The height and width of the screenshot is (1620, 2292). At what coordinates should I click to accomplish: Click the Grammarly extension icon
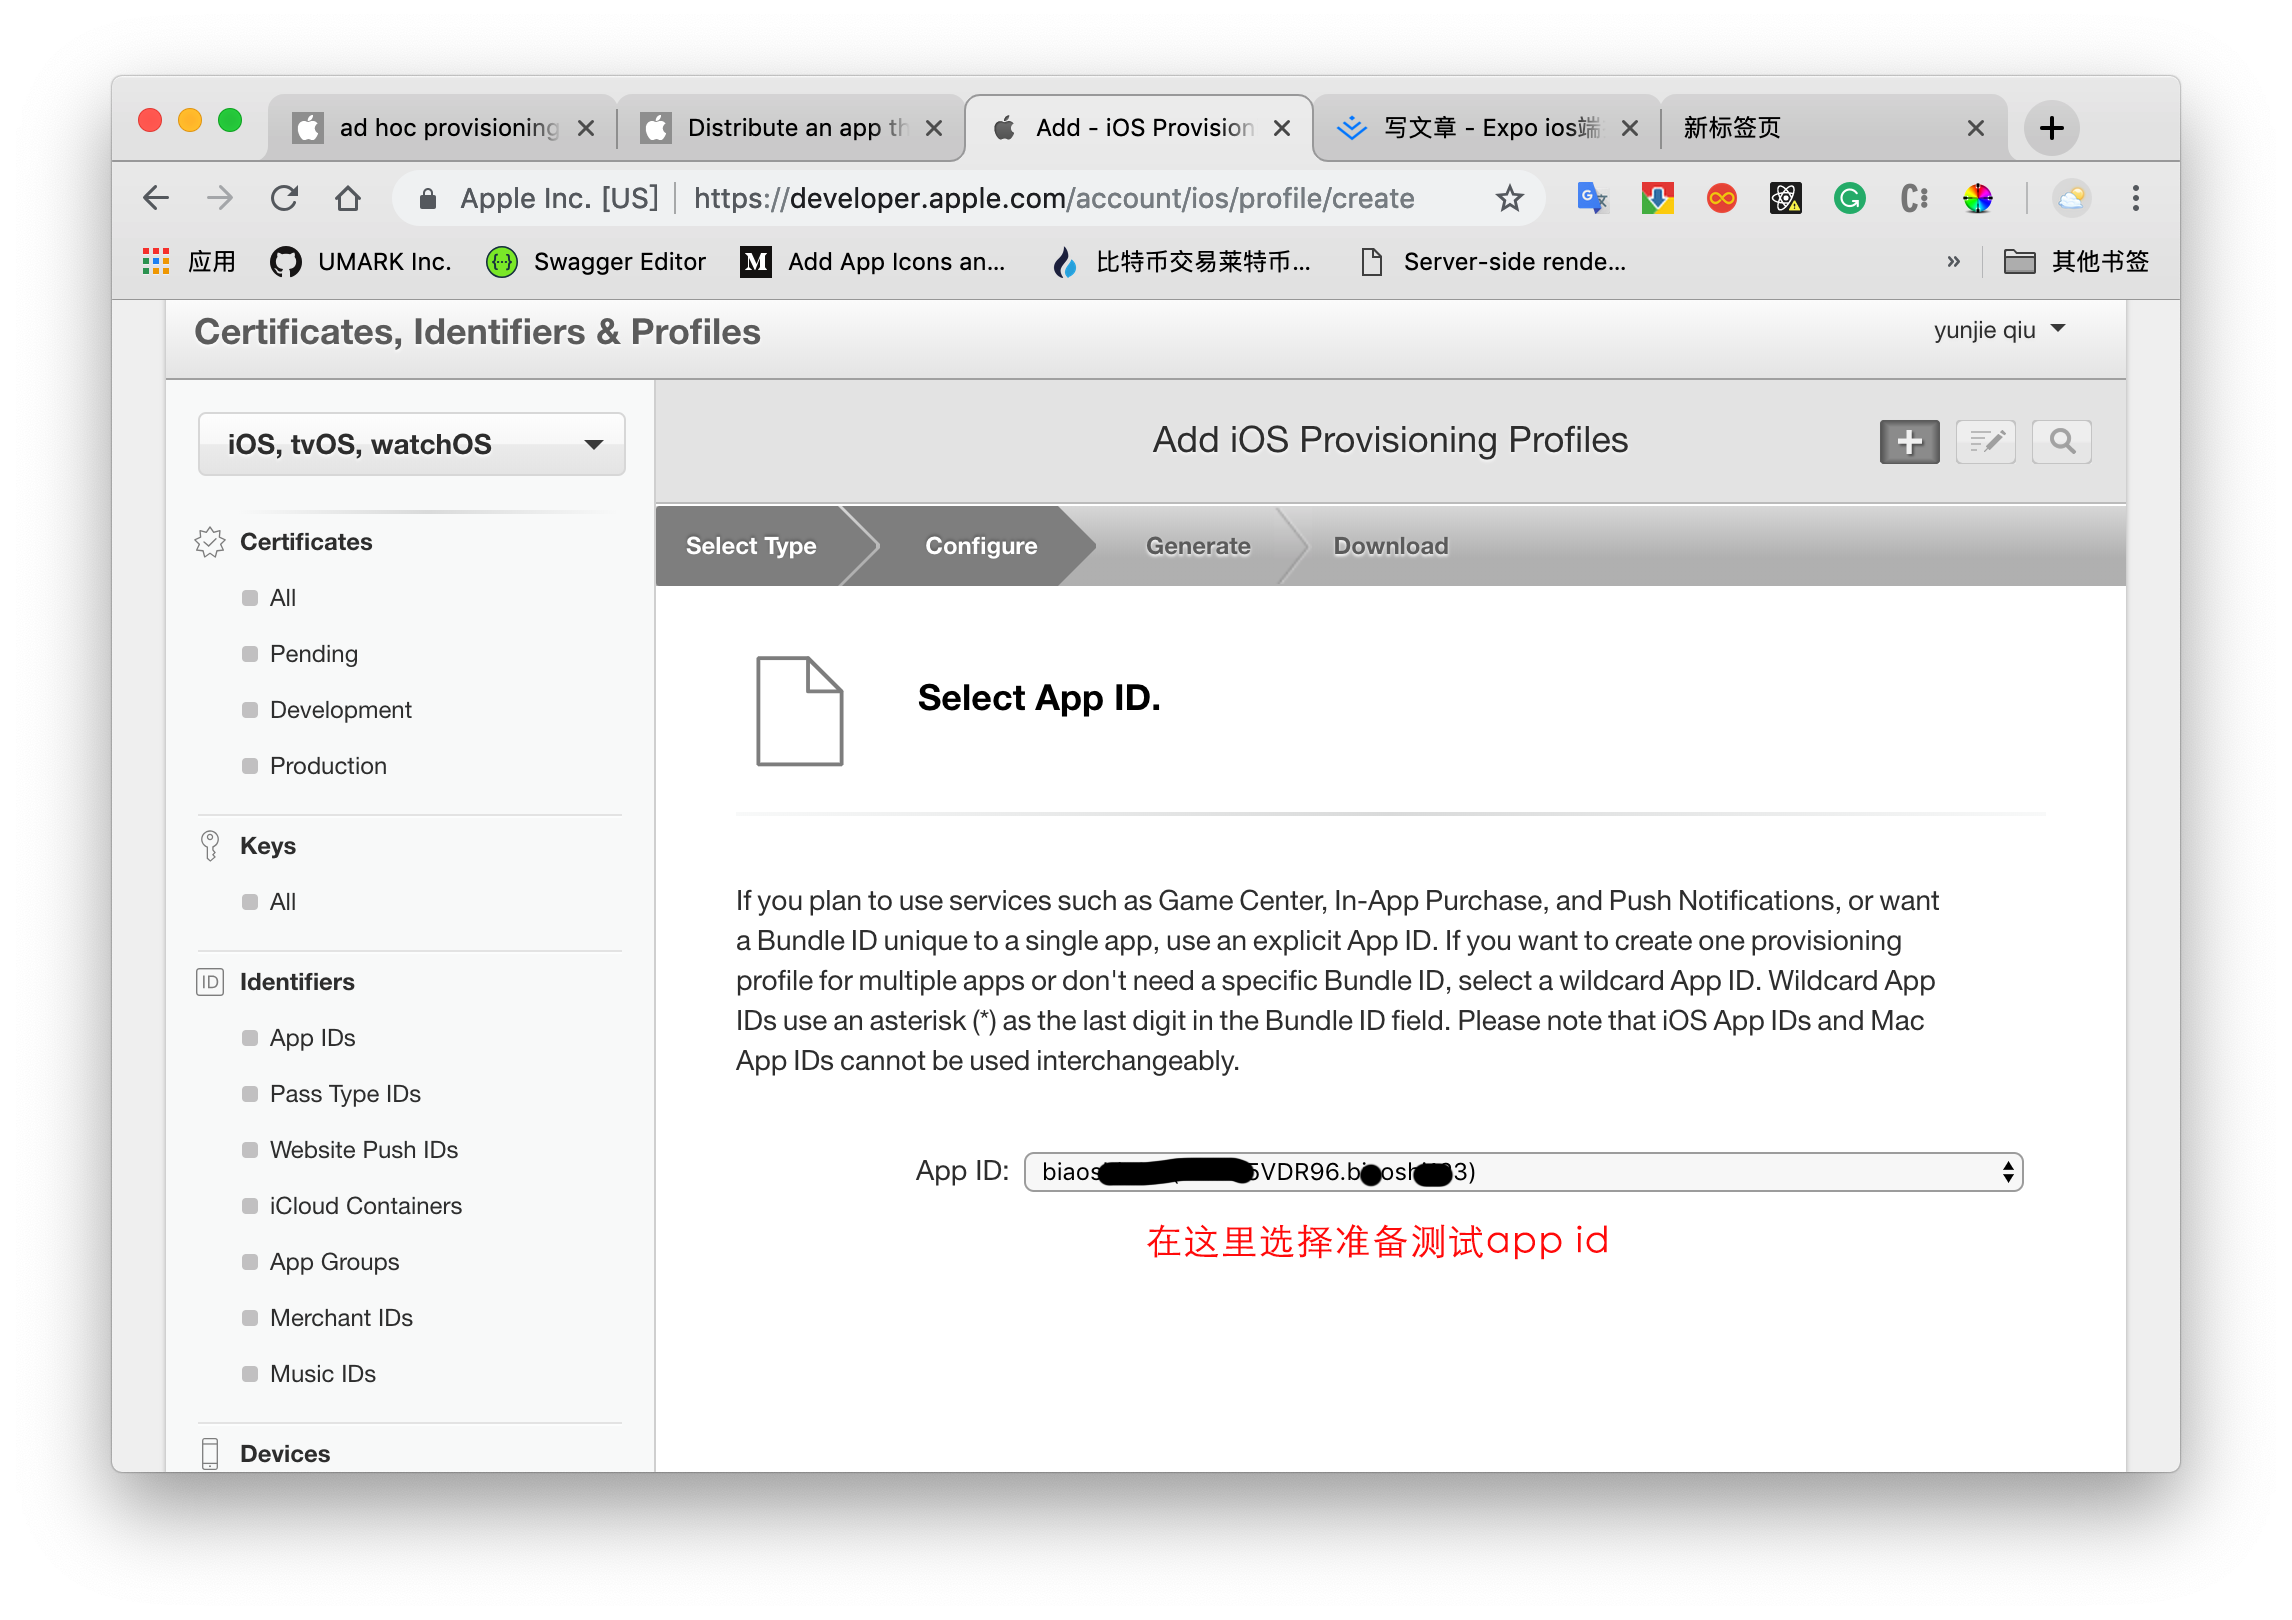coord(1849,198)
